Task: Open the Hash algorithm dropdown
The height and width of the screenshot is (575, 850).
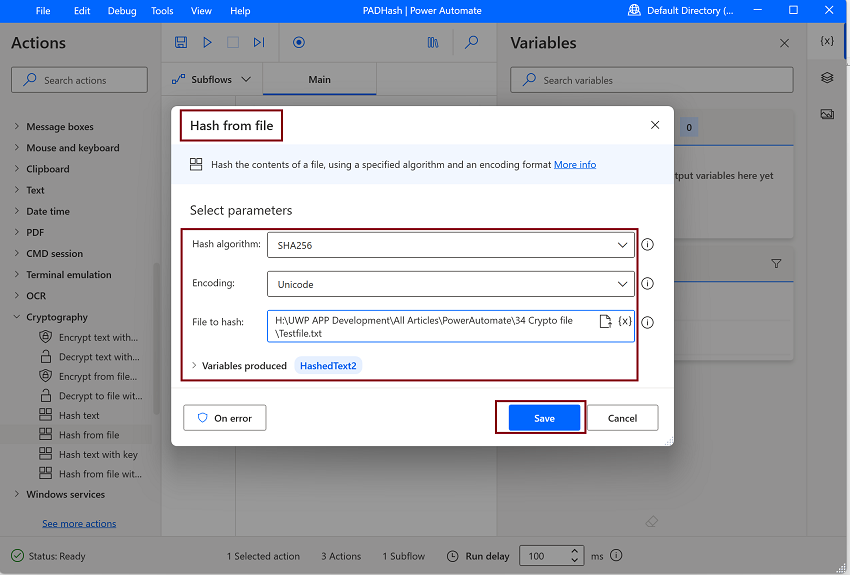Action: tap(450, 244)
